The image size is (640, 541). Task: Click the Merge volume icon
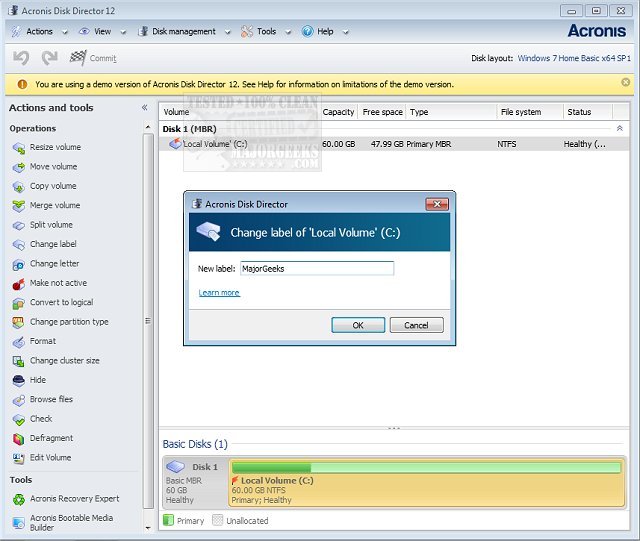point(19,206)
